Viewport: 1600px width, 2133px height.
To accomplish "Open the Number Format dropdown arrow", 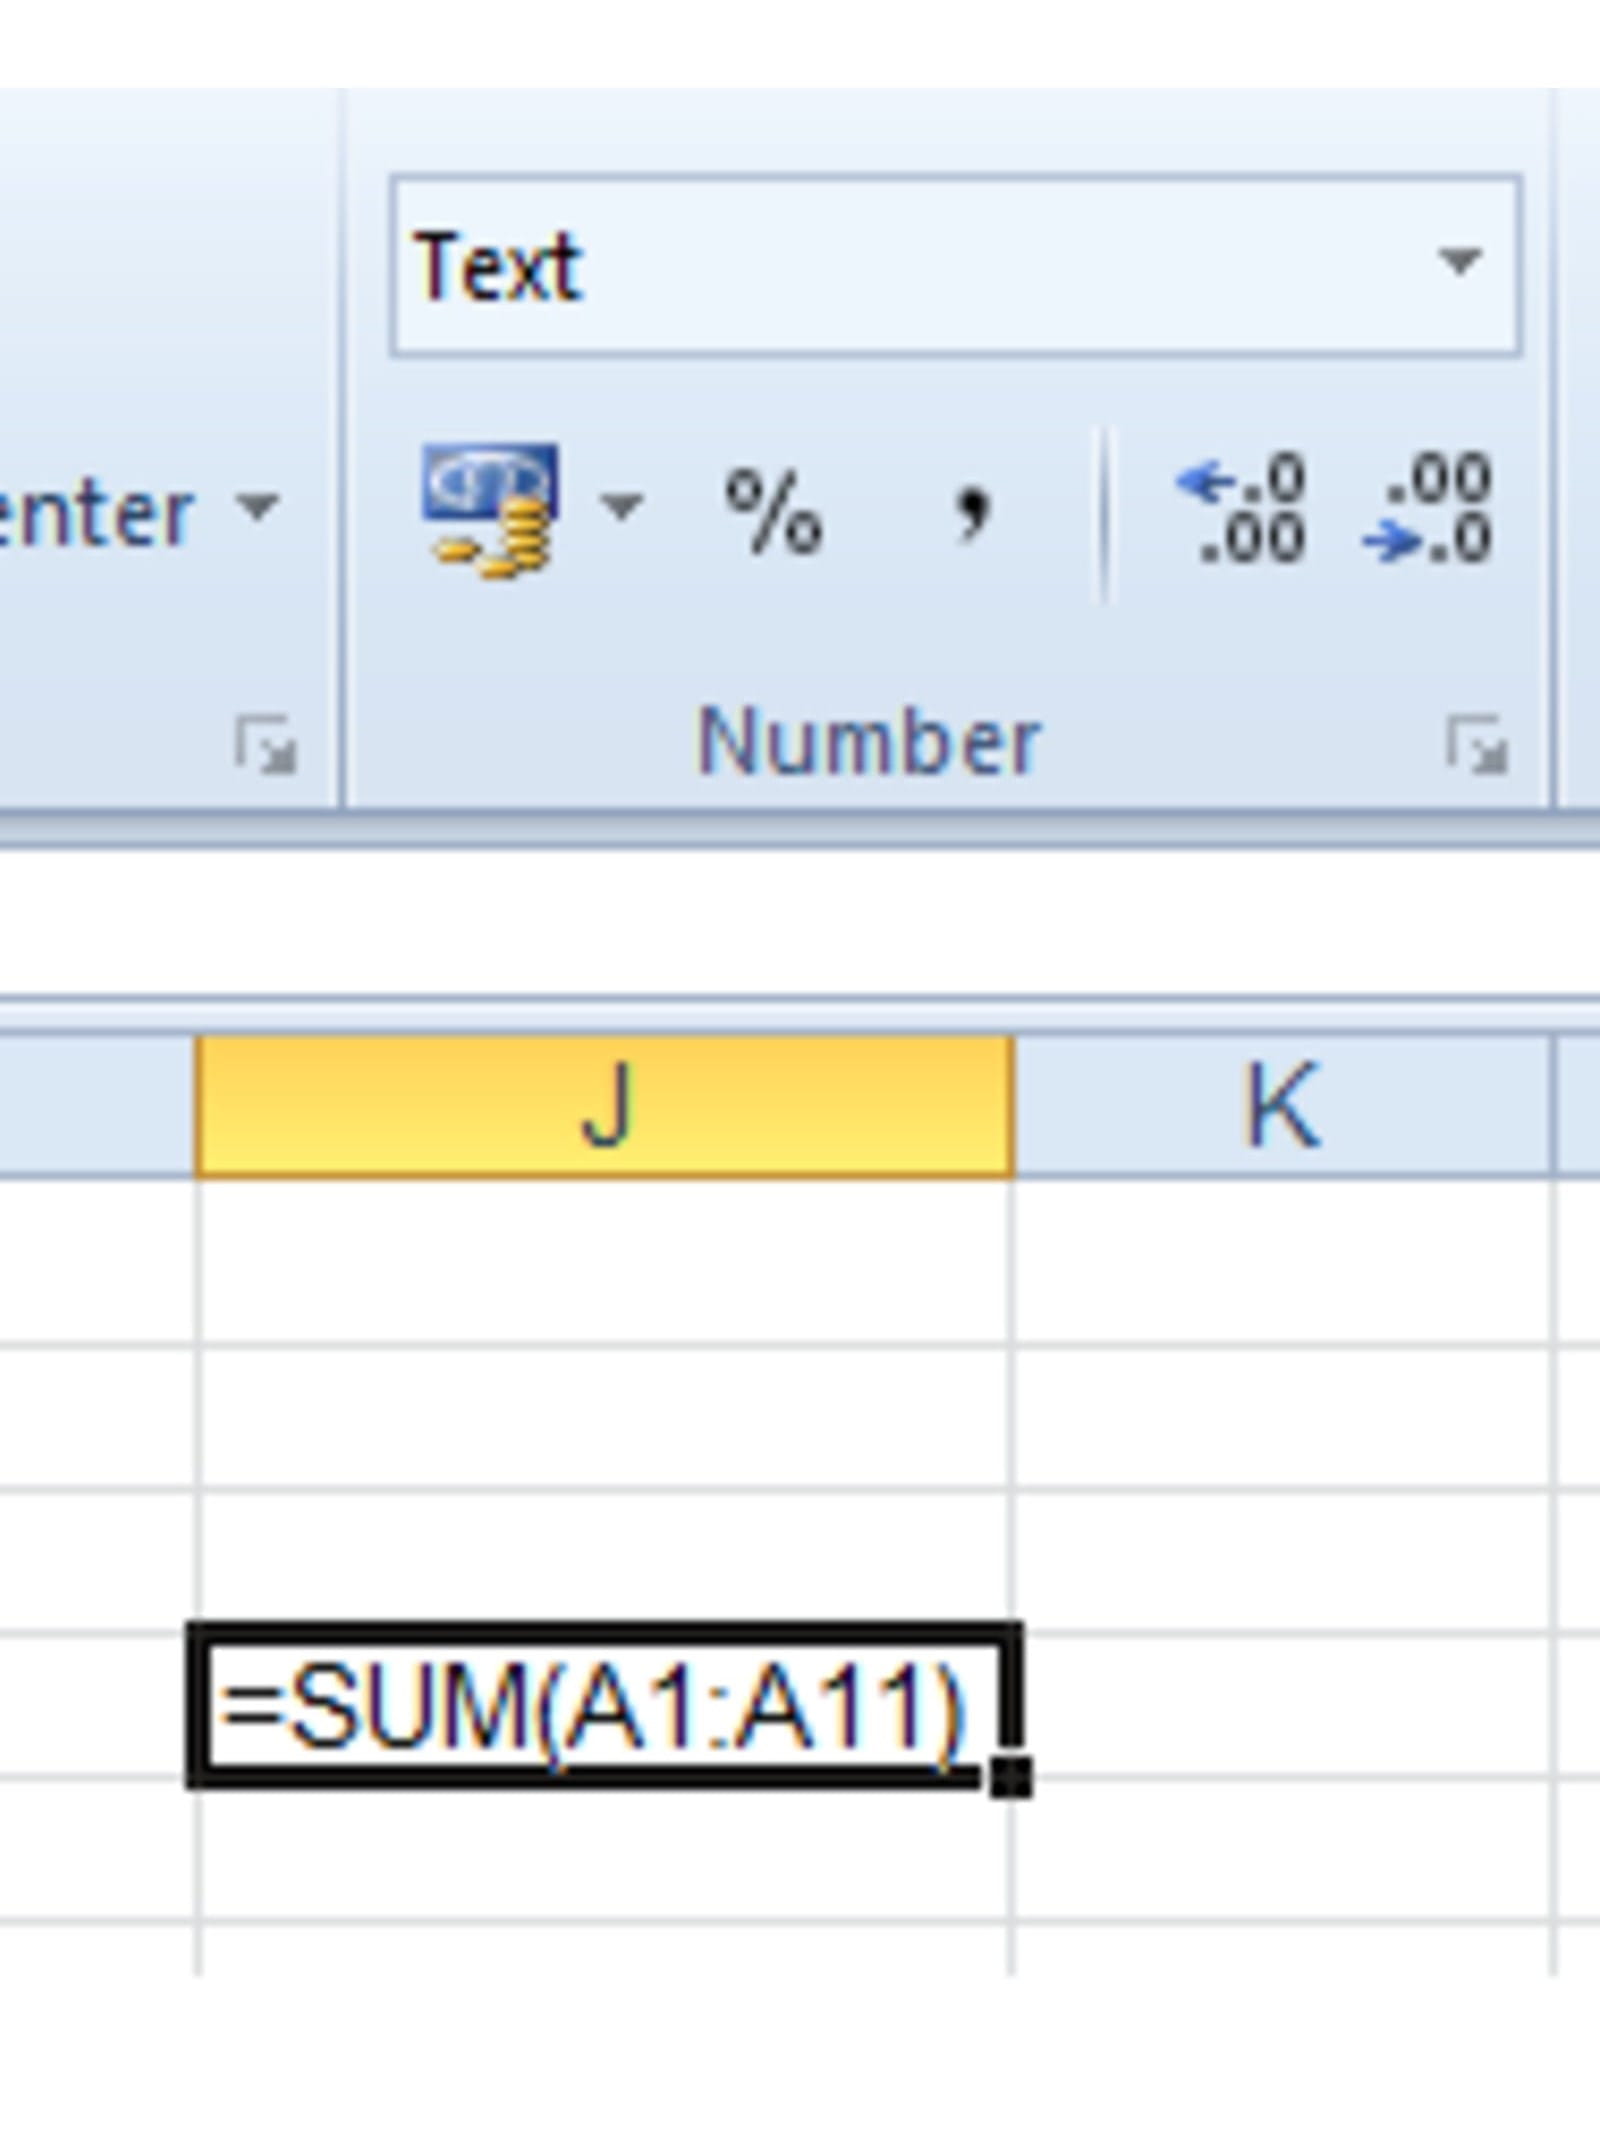I will (x=1459, y=263).
